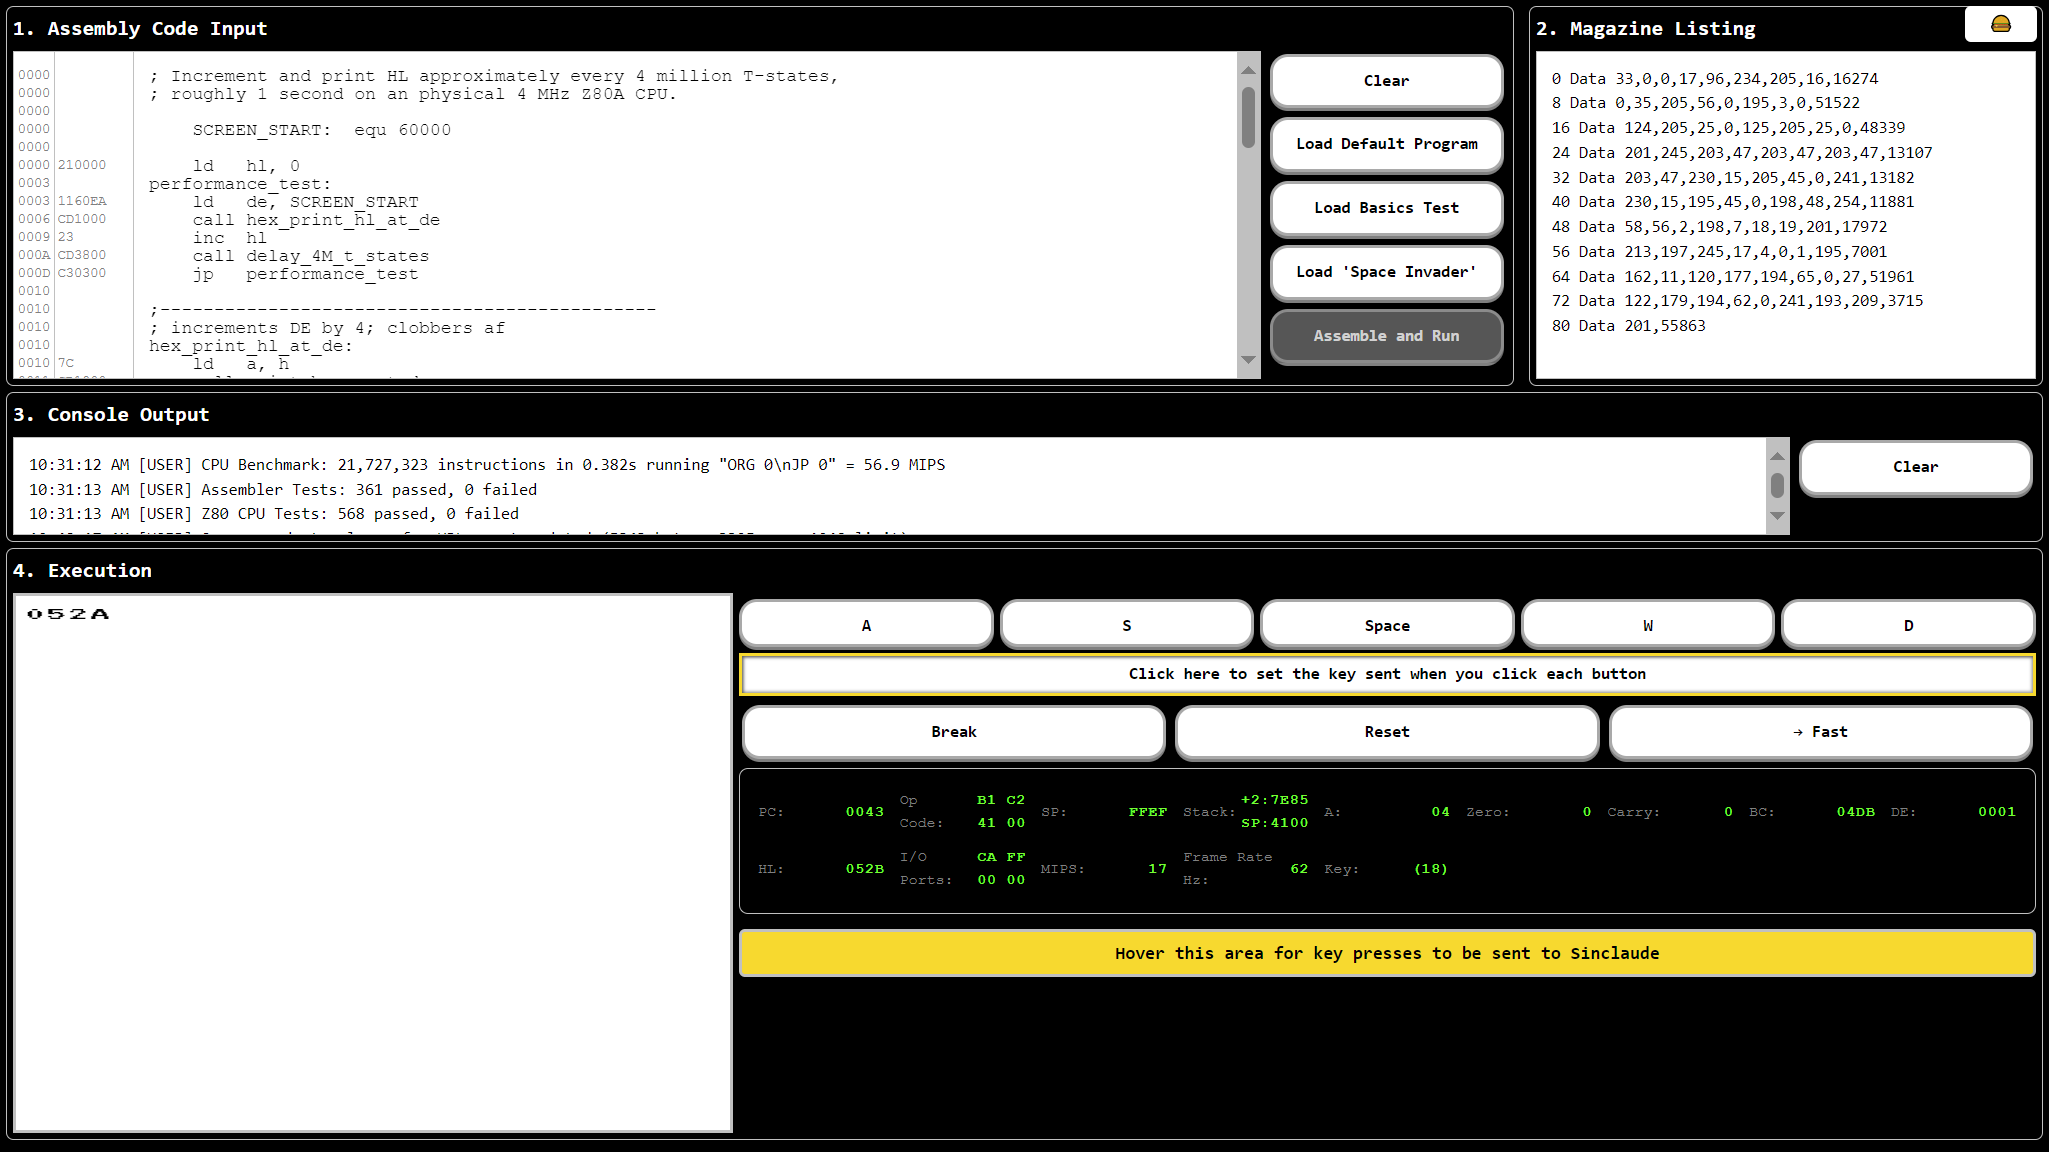
Task: Open the burger menu in Magazine Listing panel
Action: point(2000,23)
